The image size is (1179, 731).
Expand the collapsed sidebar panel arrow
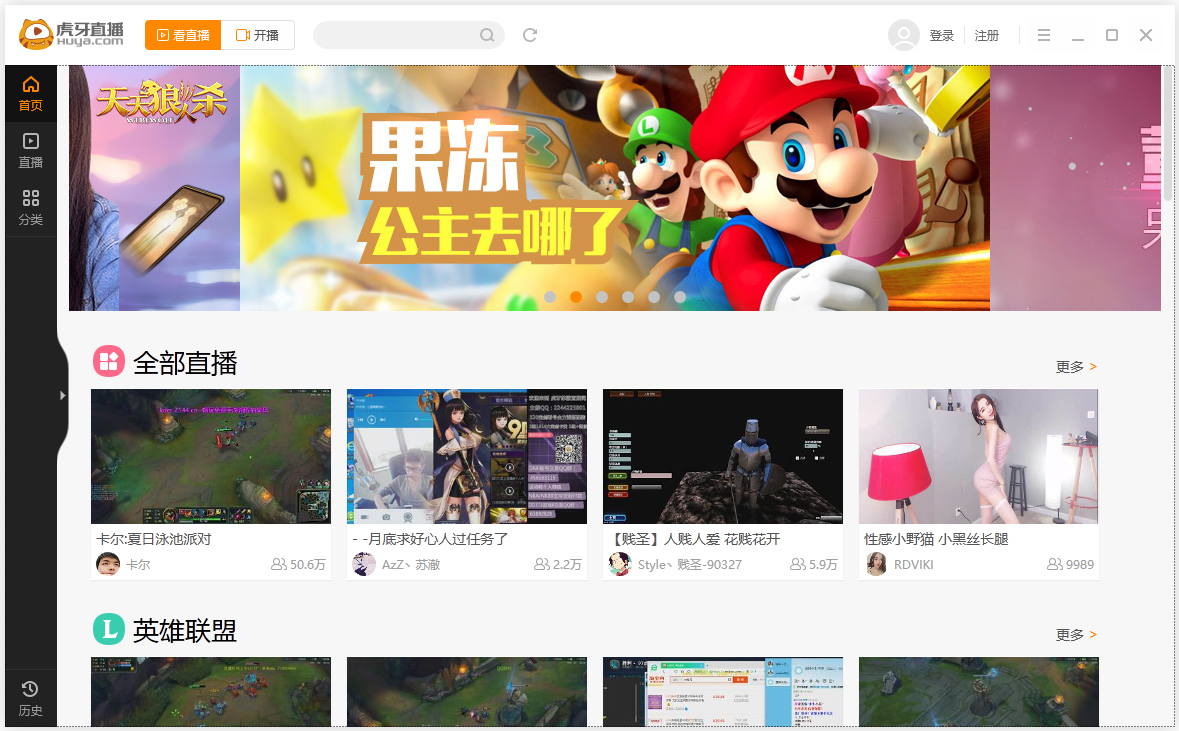point(62,396)
